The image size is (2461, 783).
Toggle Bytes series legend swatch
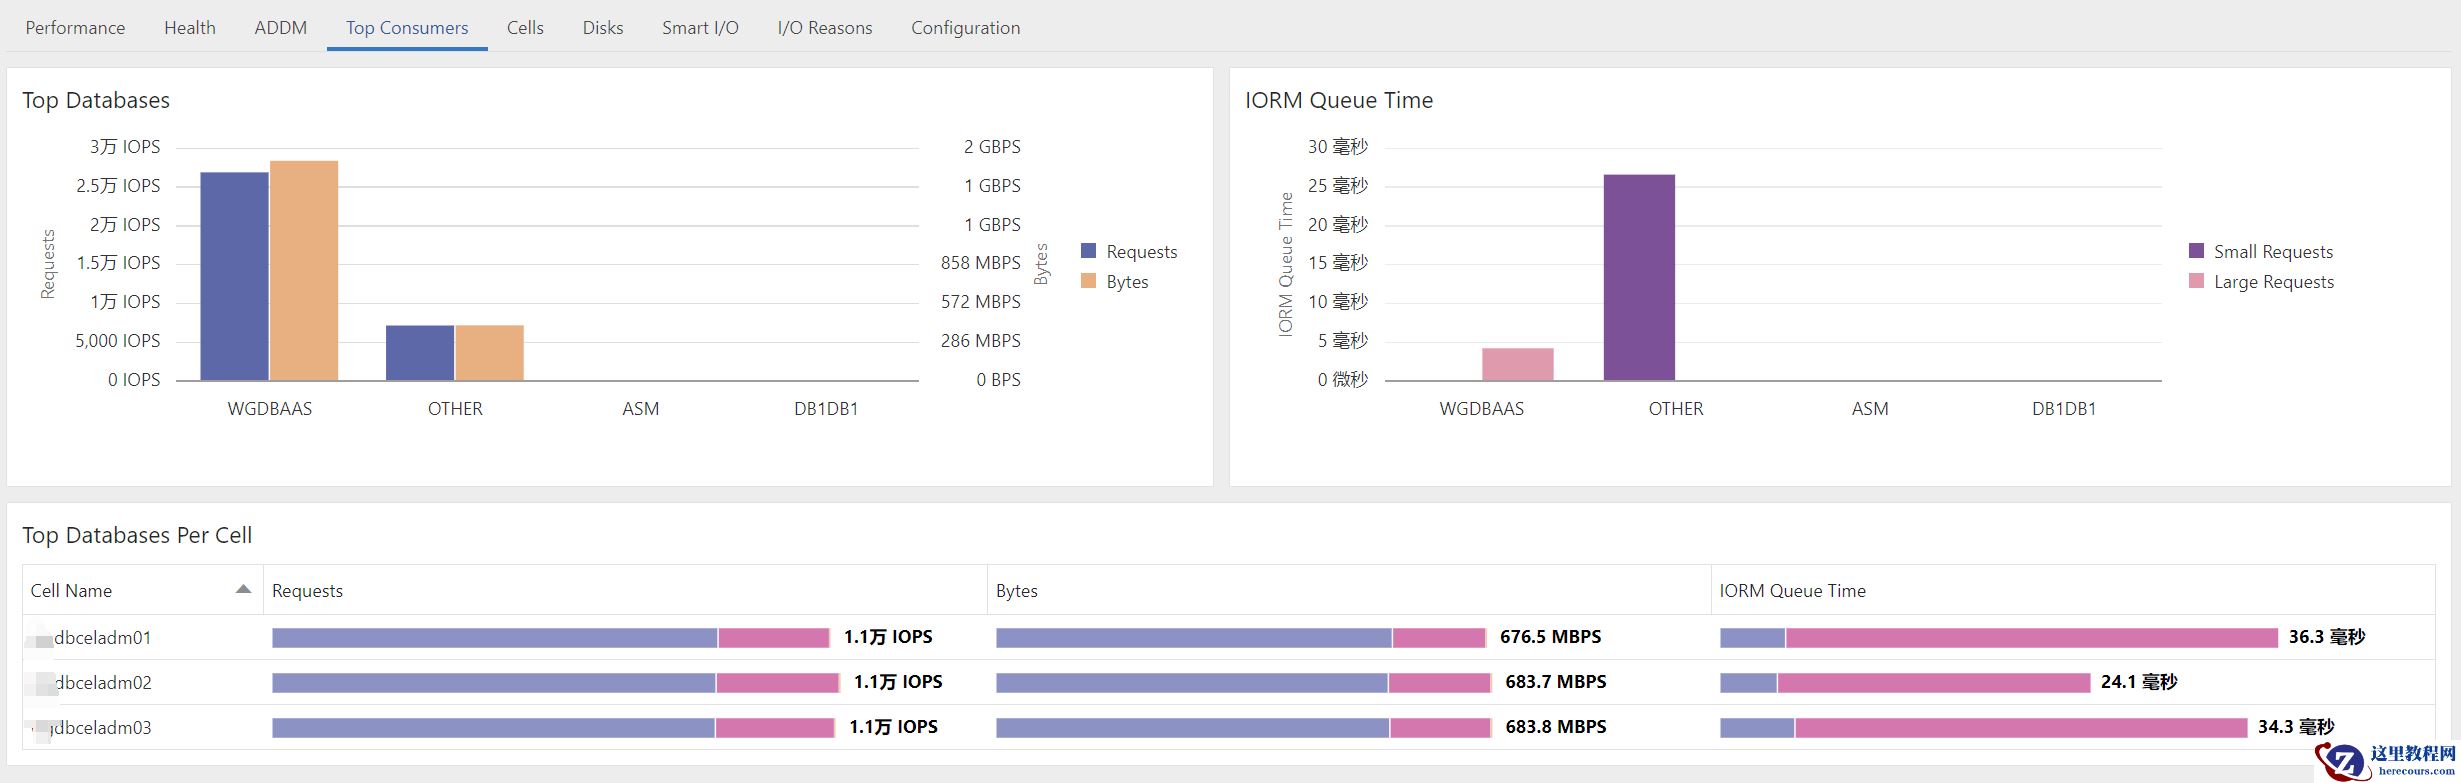(1089, 281)
